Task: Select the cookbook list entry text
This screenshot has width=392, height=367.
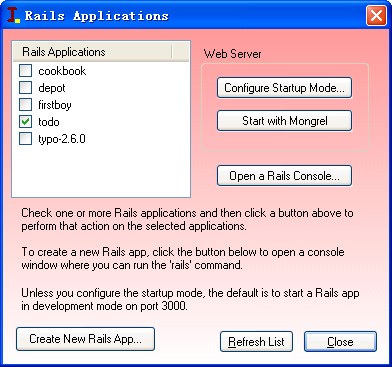Action: 62,71
